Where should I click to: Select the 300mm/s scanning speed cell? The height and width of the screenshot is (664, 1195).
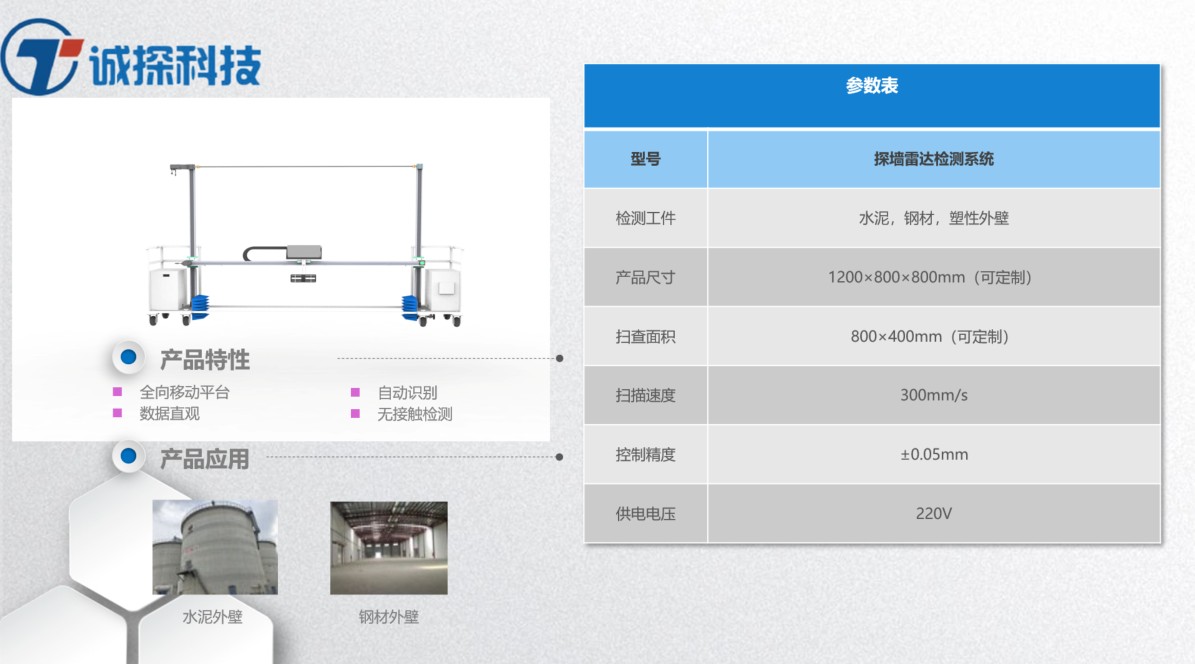coord(931,394)
